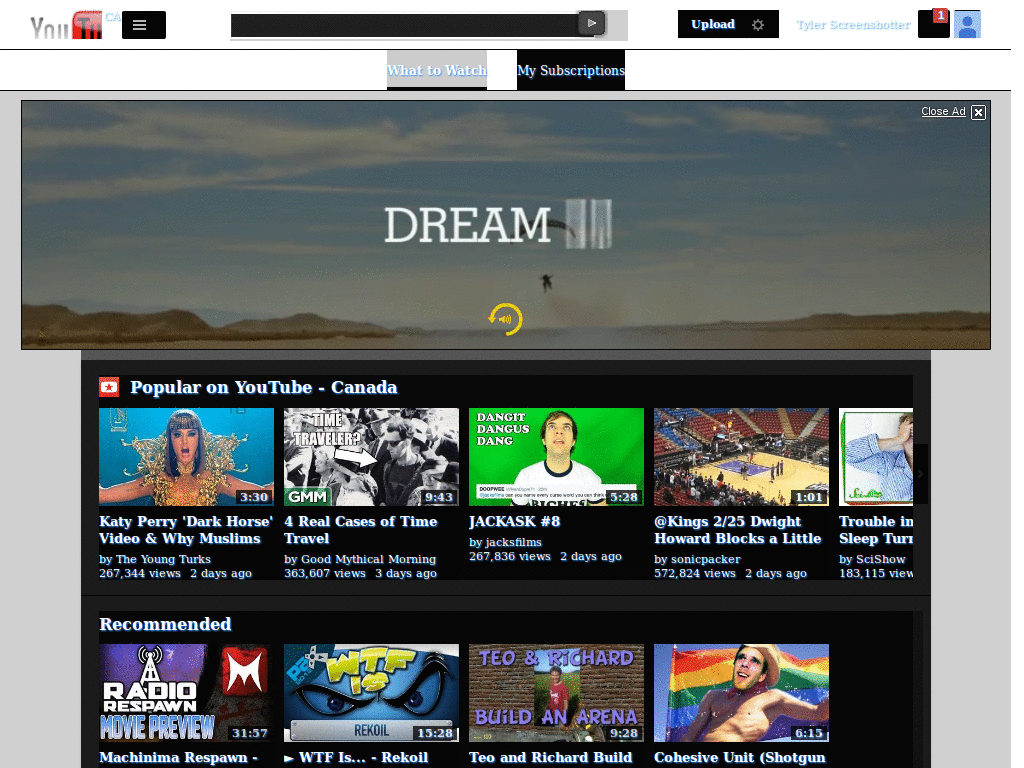Image resolution: width=1024 pixels, height=768 pixels.
Task: Open "@Kings 2/25 Dwight Howard" title
Action: coord(738,530)
